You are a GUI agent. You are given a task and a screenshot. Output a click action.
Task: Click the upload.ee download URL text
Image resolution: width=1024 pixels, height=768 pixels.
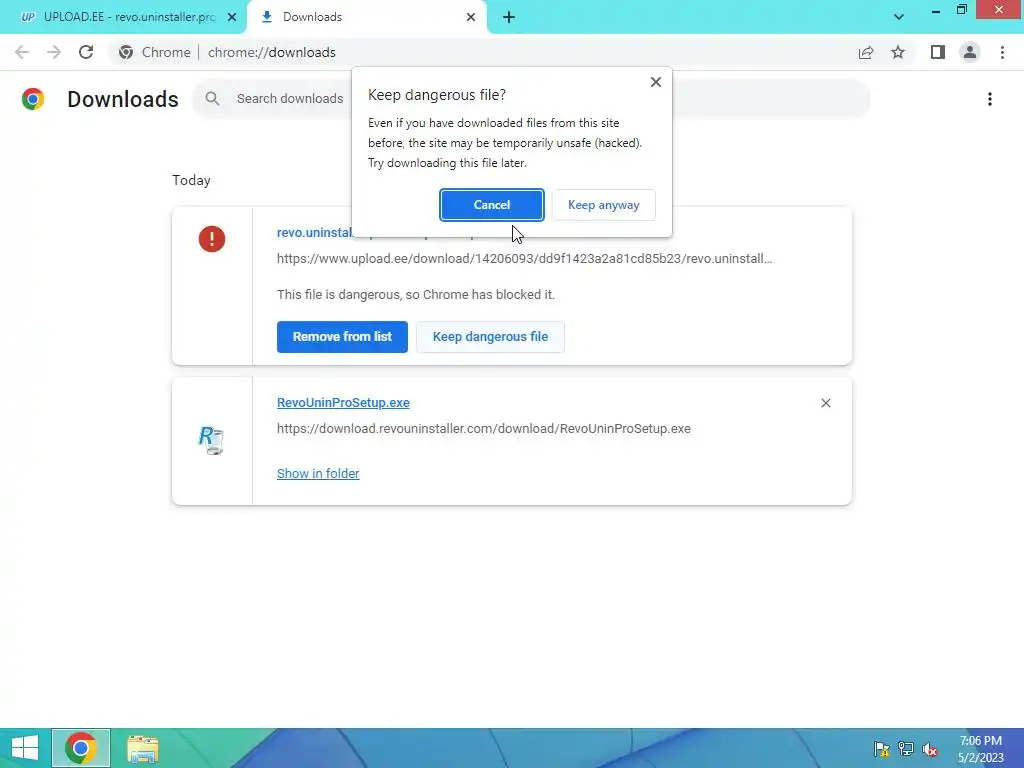(524, 259)
